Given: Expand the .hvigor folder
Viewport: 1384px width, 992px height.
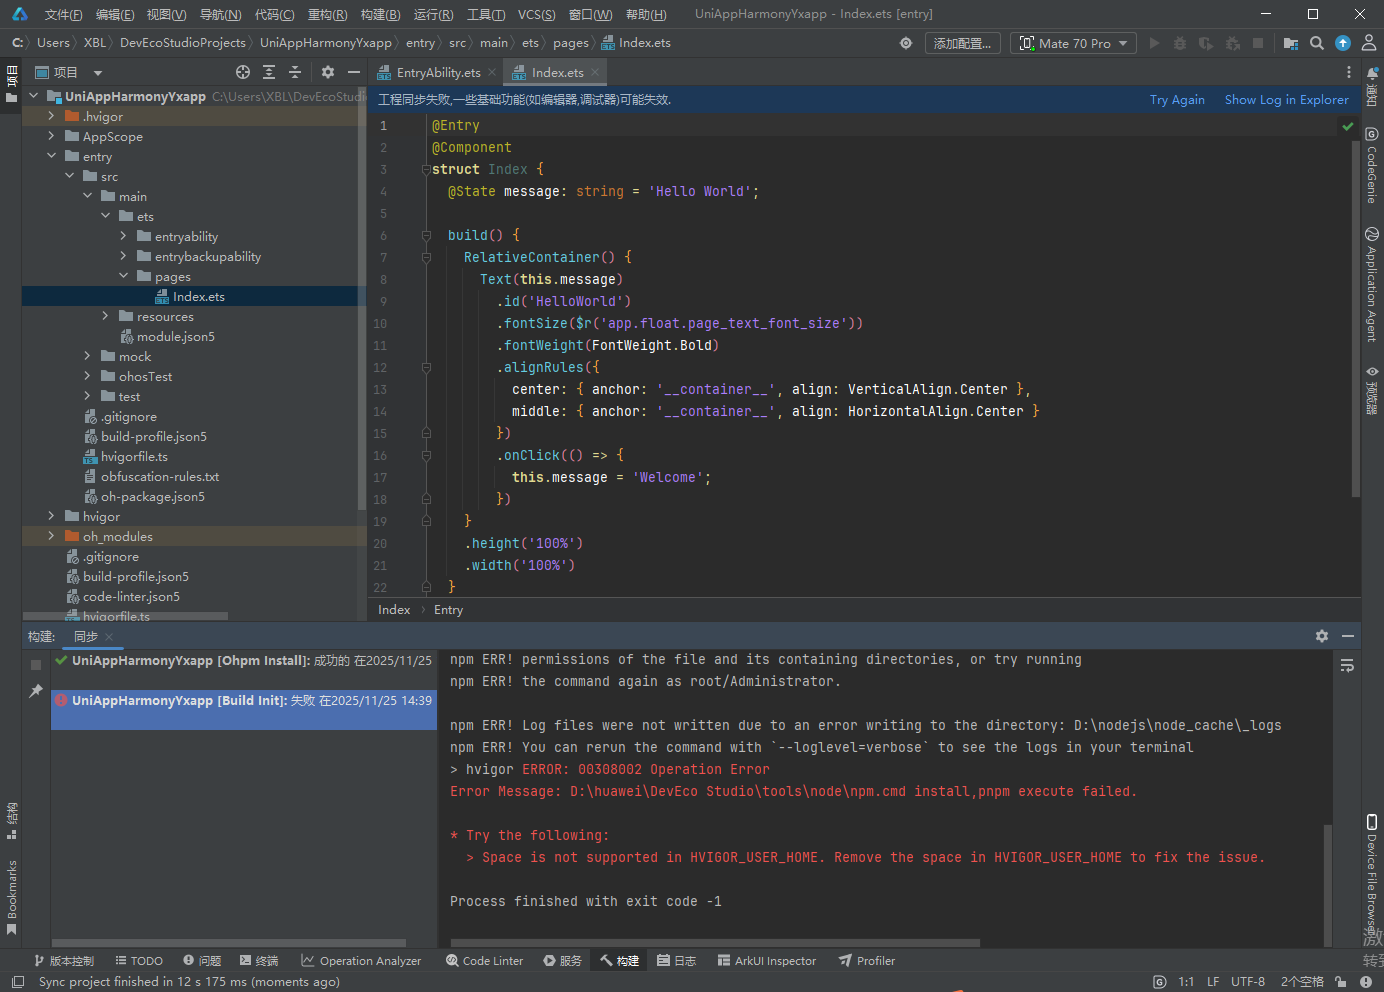Looking at the screenshot, I should 51,116.
